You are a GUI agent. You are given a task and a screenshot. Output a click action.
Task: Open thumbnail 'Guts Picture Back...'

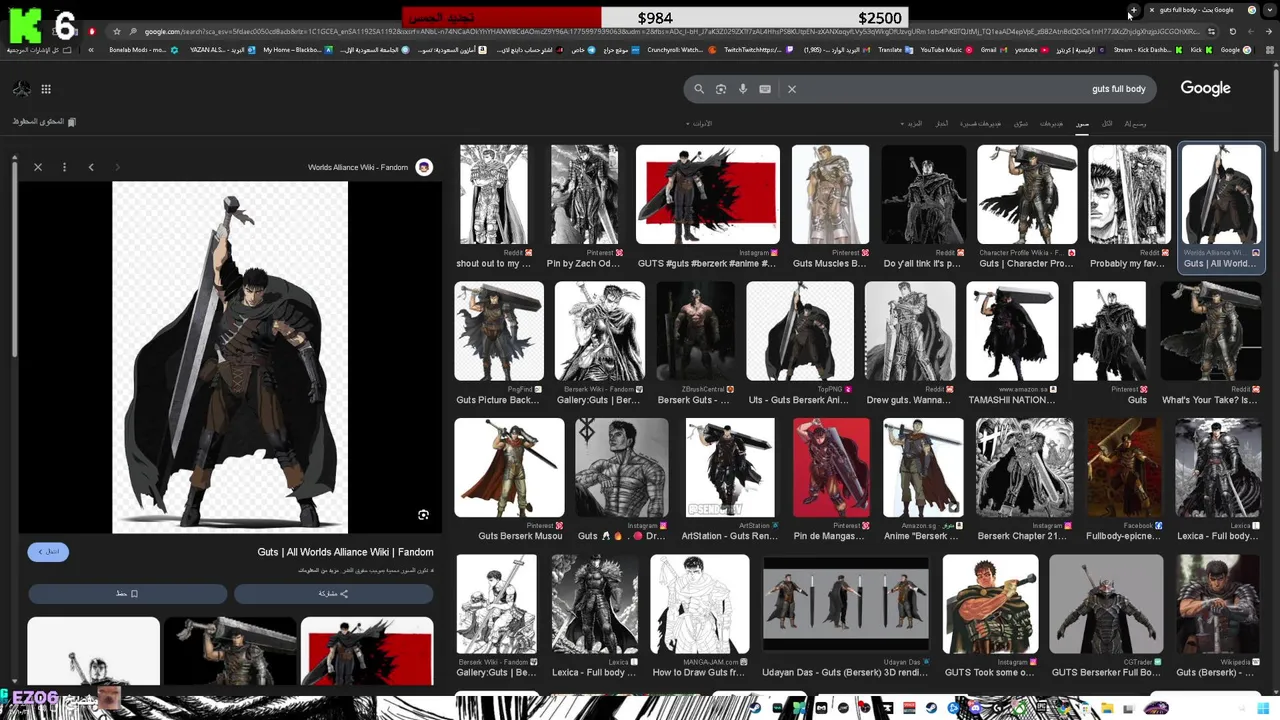[499, 331]
